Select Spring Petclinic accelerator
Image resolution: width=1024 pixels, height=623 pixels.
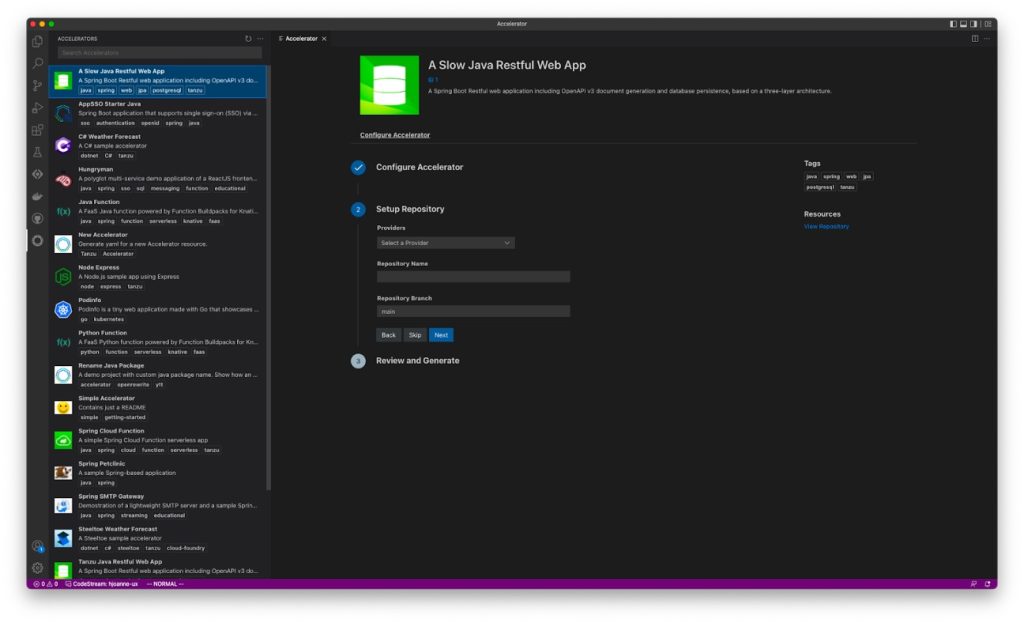click(158, 472)
